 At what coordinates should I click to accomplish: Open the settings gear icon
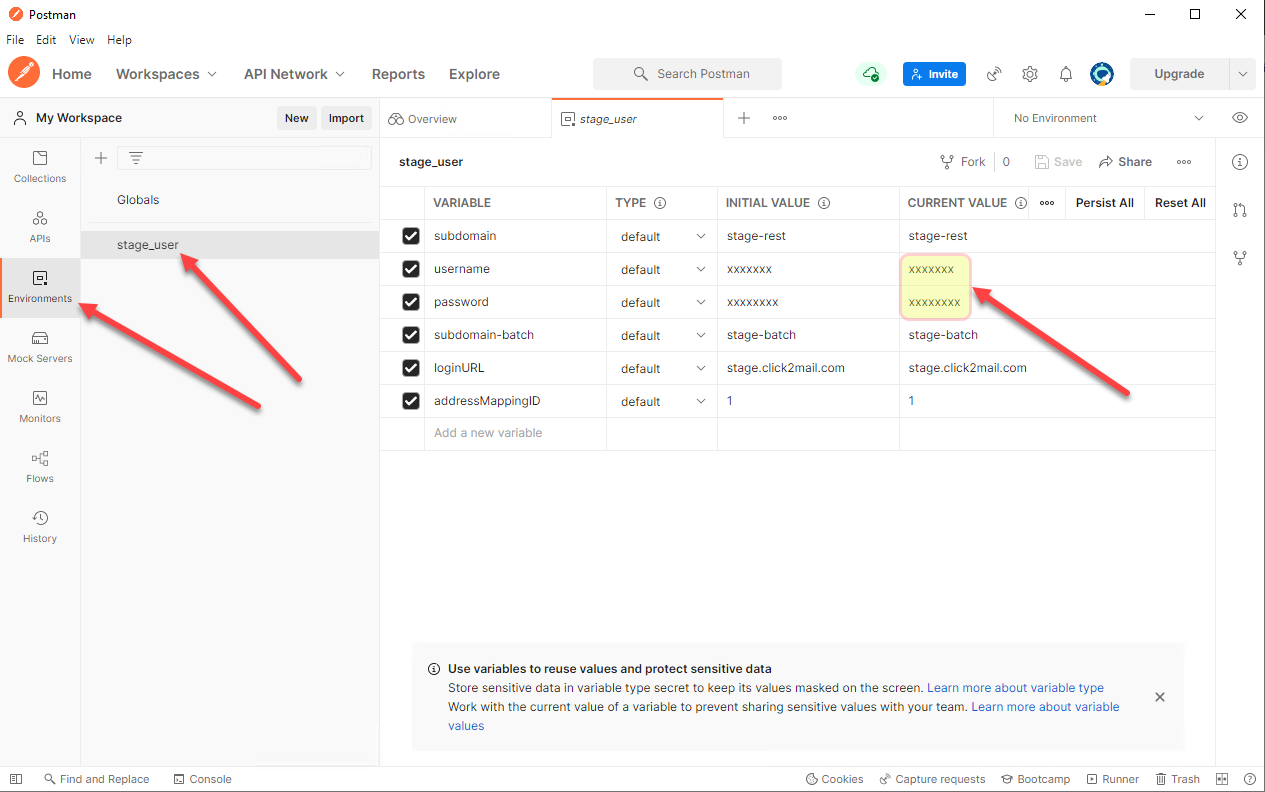pos(1030,74)
